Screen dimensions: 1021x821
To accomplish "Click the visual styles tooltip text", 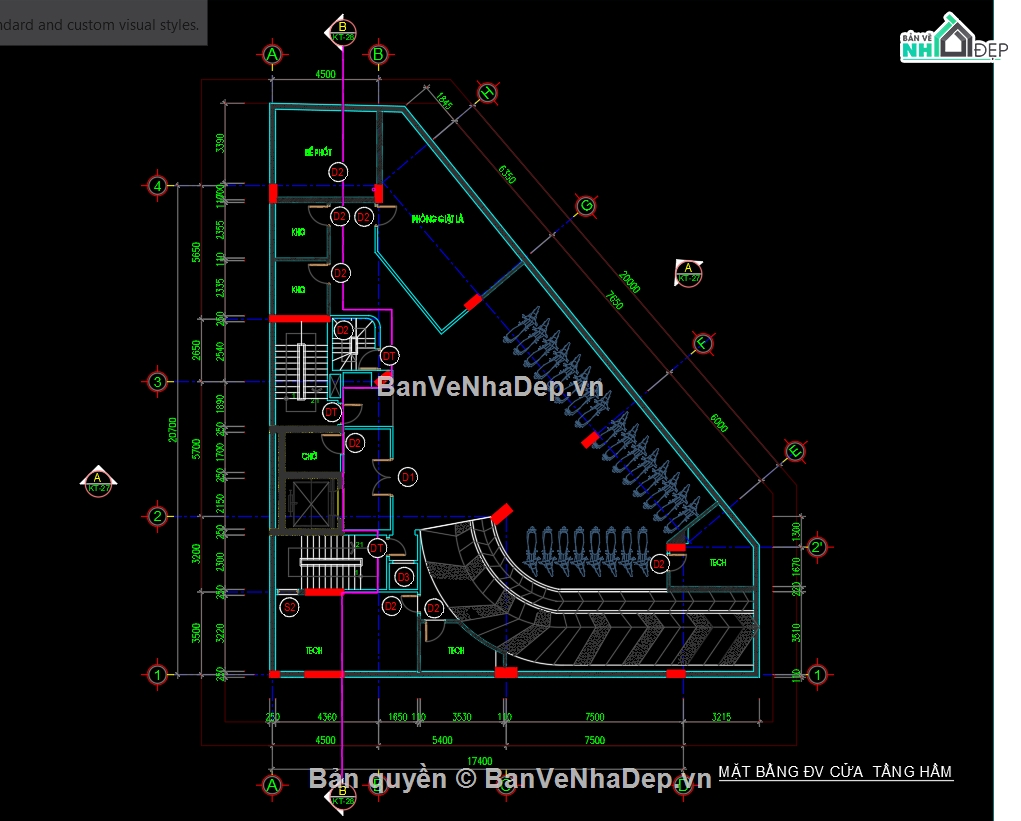I will click(100, 25).
